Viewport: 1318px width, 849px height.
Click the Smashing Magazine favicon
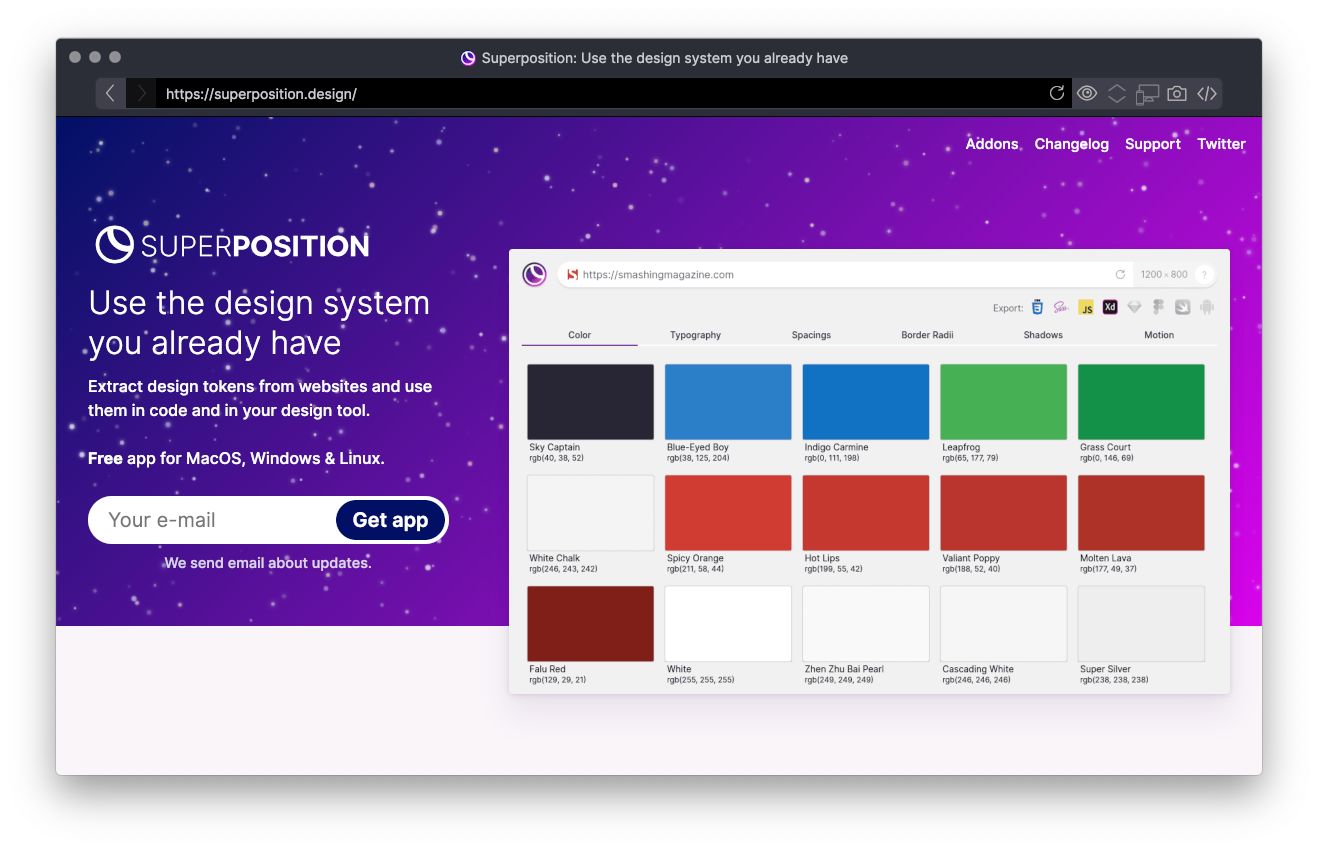pyautogui.click(x=573, y=274)
